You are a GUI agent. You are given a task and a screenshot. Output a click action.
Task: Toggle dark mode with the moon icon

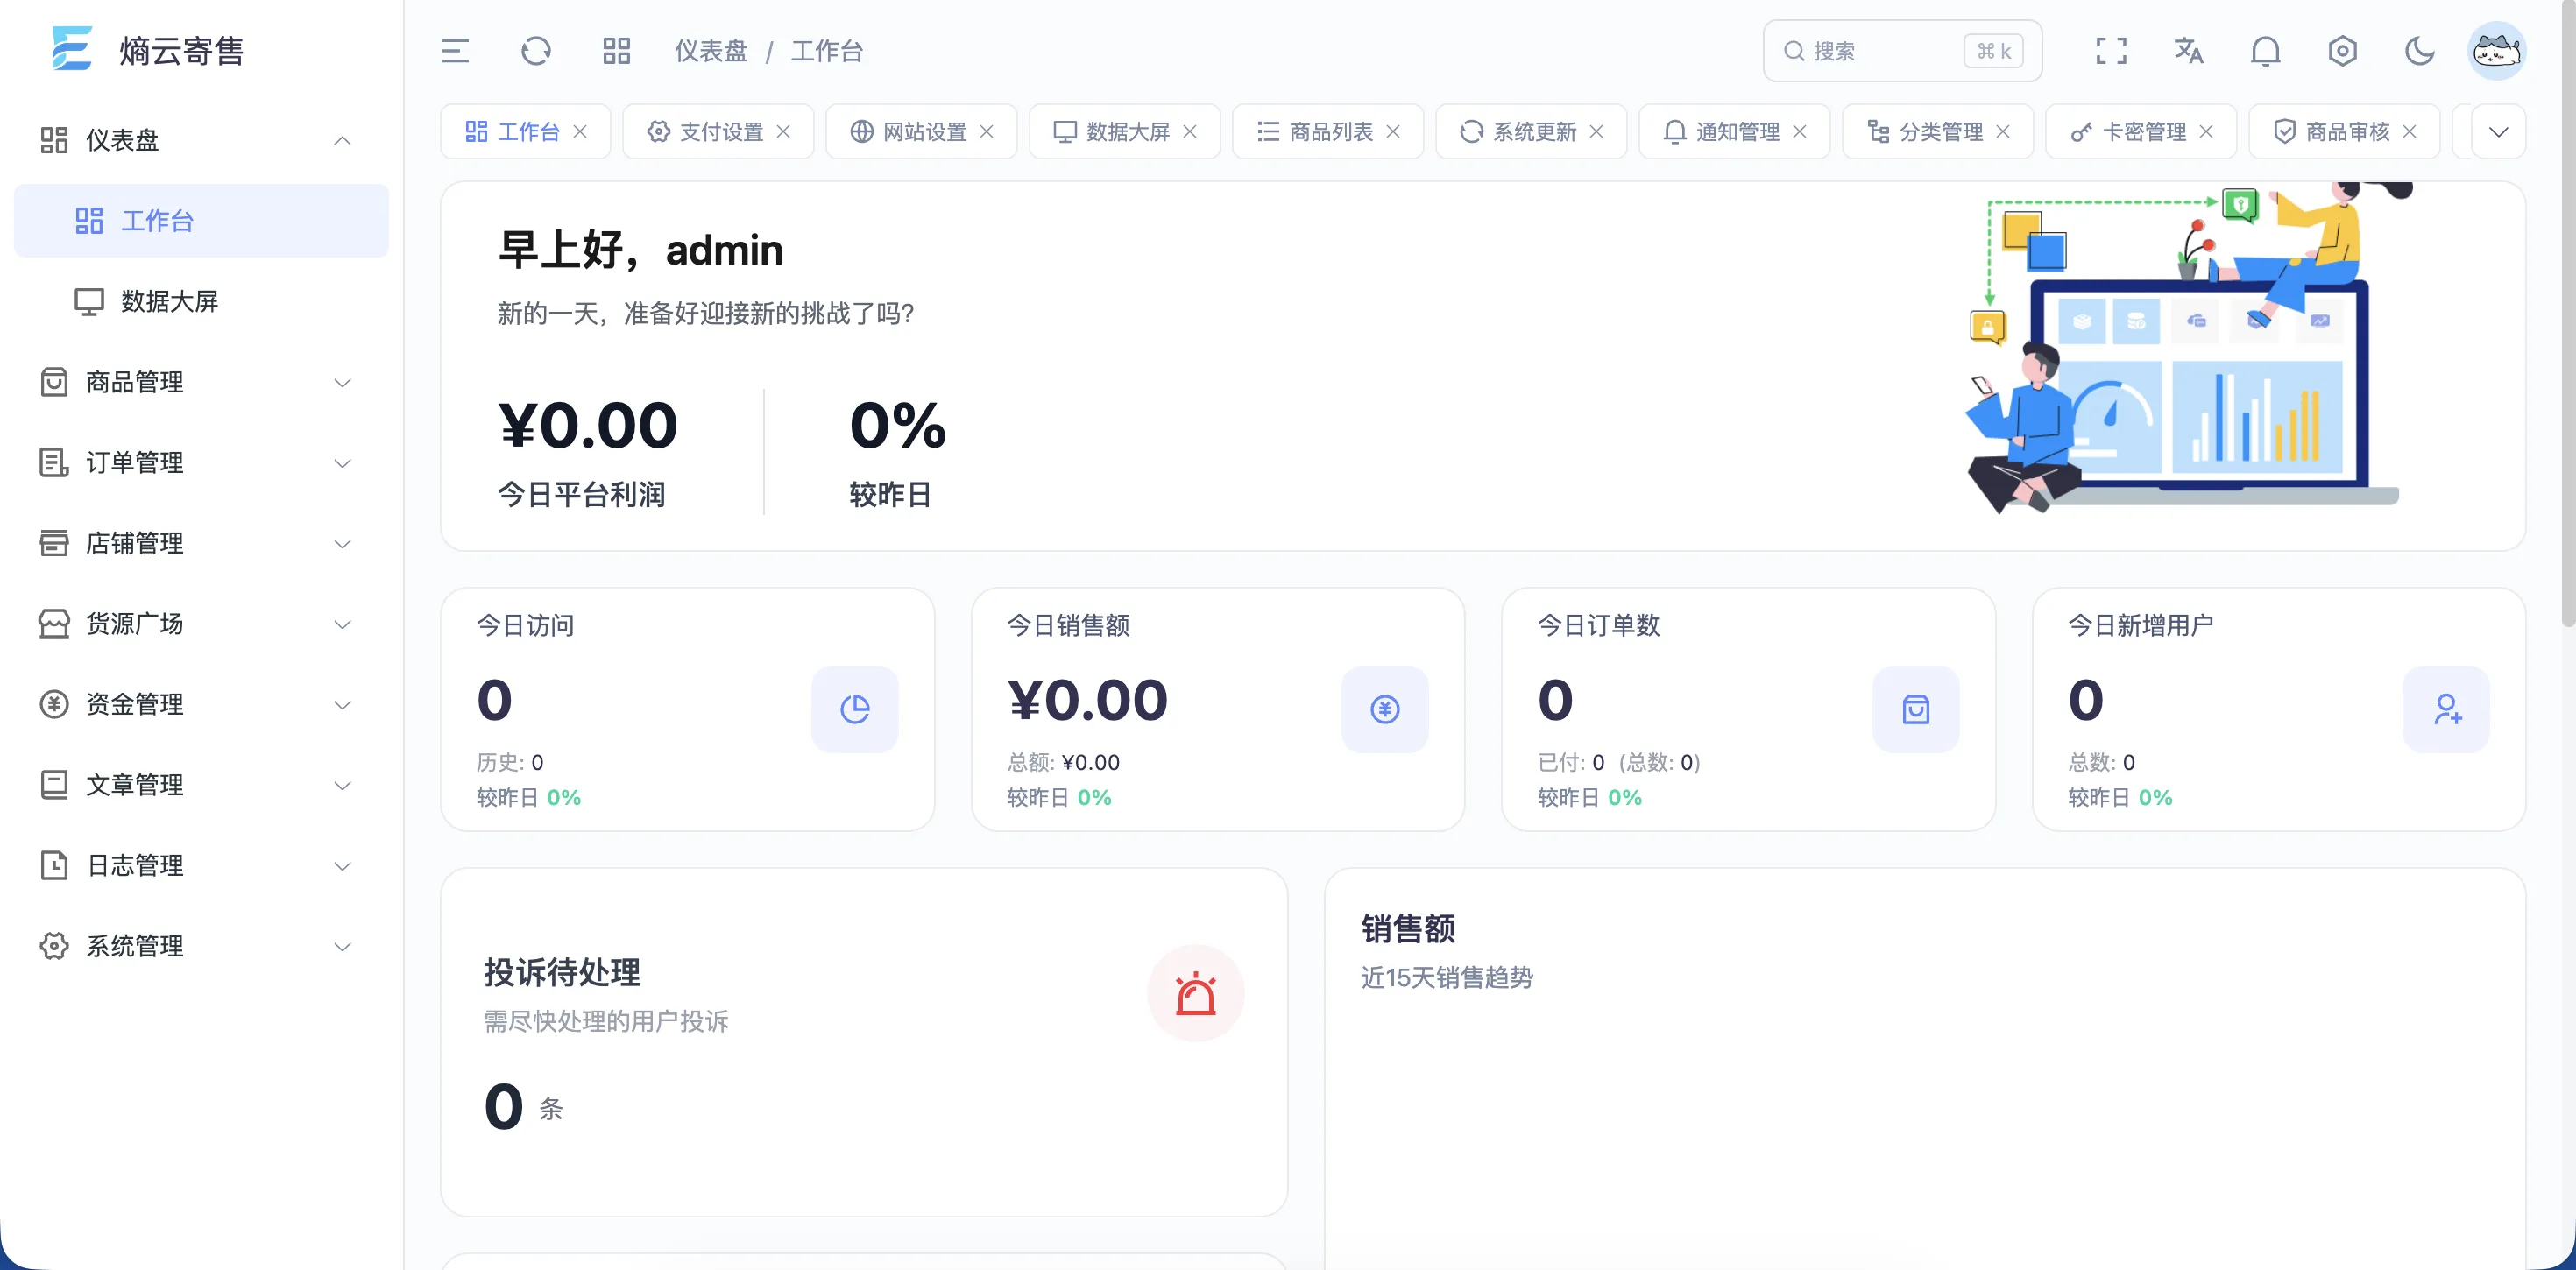pyautogui.click(x=2419, y=50)
